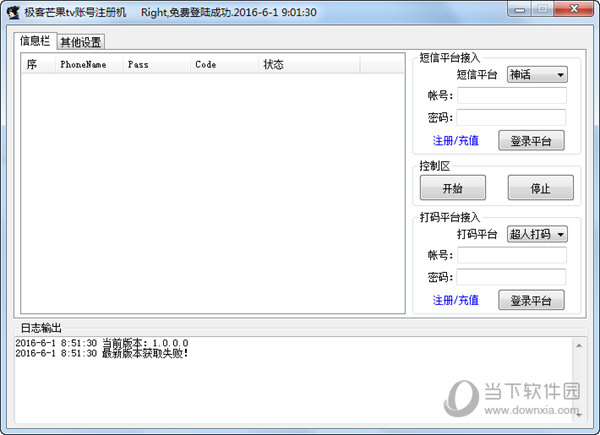
Task: Open the 其他设置 tab
Action: (x=81, y=42)
